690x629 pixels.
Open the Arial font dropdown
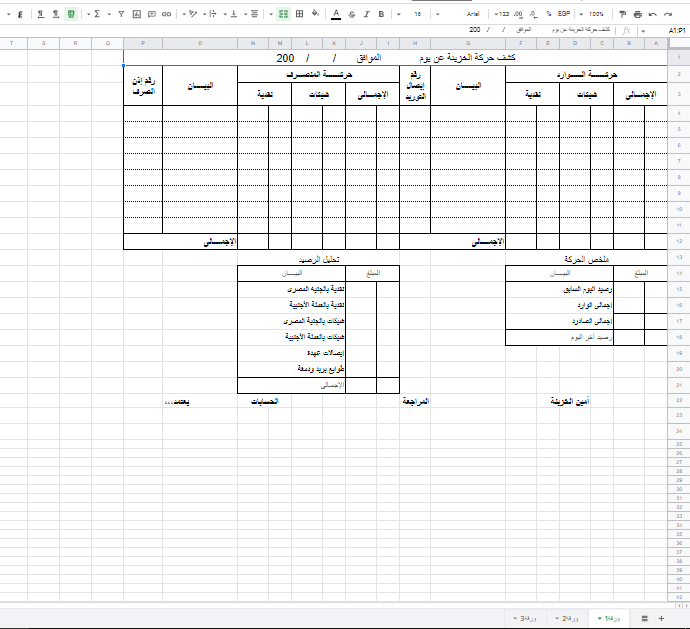[x=472, y=15]
